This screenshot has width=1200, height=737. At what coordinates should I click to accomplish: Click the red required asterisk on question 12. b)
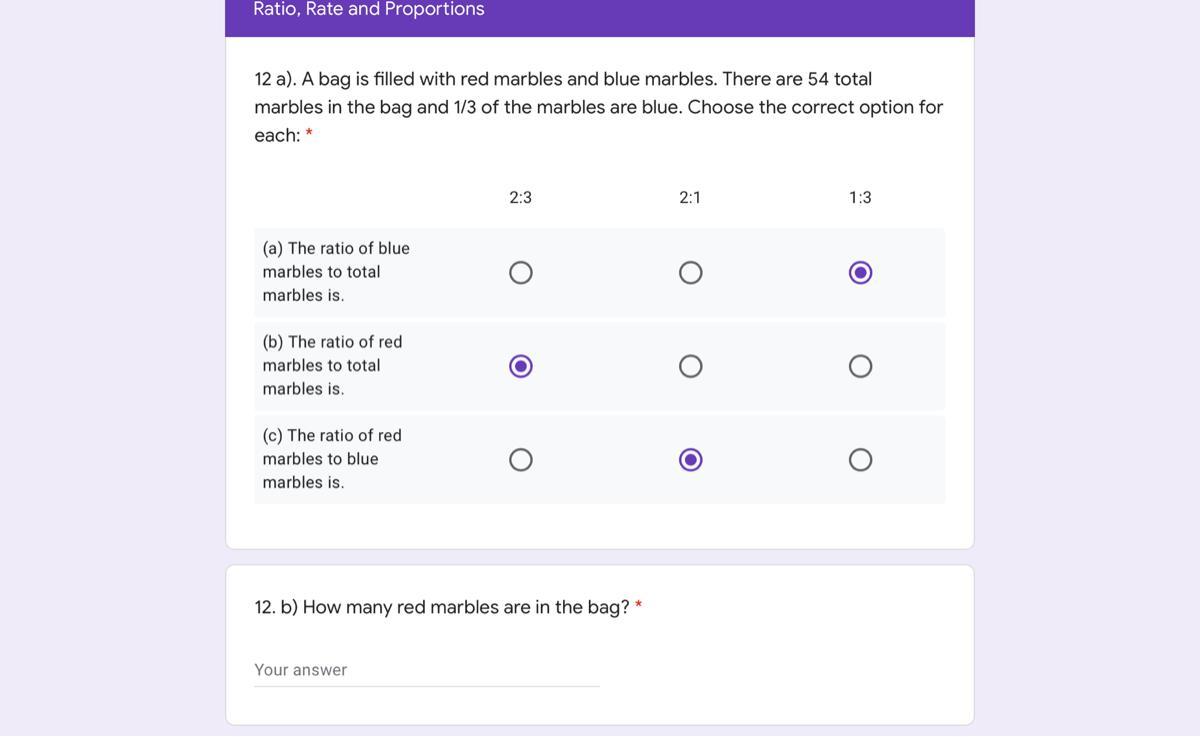point(638,605)
